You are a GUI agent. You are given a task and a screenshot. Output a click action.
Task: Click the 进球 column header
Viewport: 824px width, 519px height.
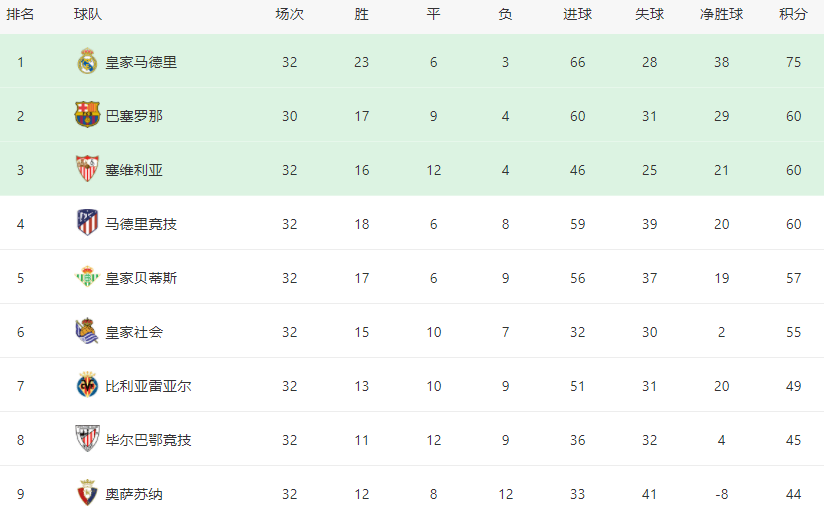click(x=578, y=15)
